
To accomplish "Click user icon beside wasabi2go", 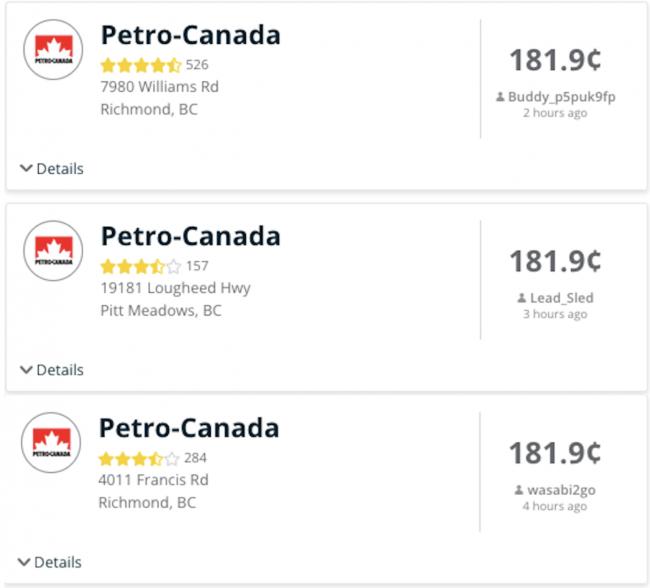I will [519, 490].
